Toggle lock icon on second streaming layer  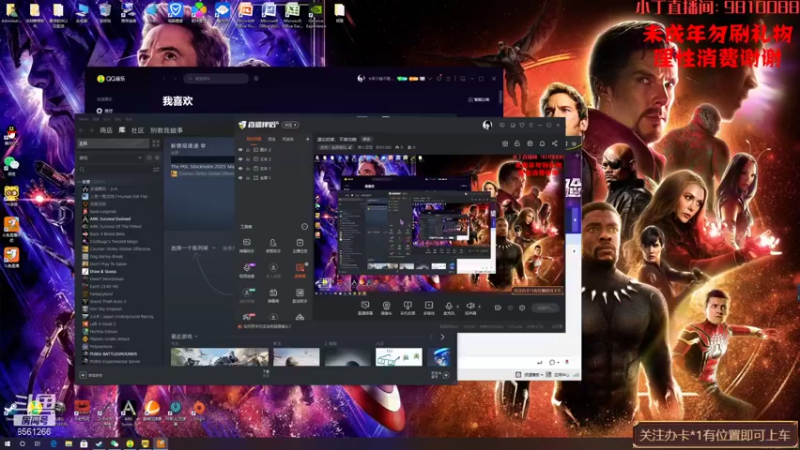coord(248,159)
